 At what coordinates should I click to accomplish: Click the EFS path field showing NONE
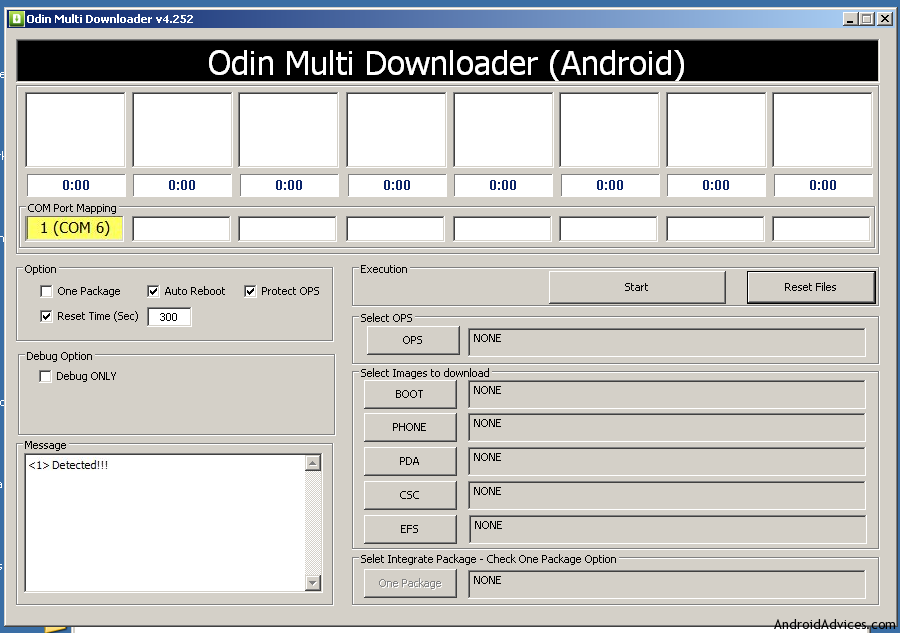tap(667, 529)
